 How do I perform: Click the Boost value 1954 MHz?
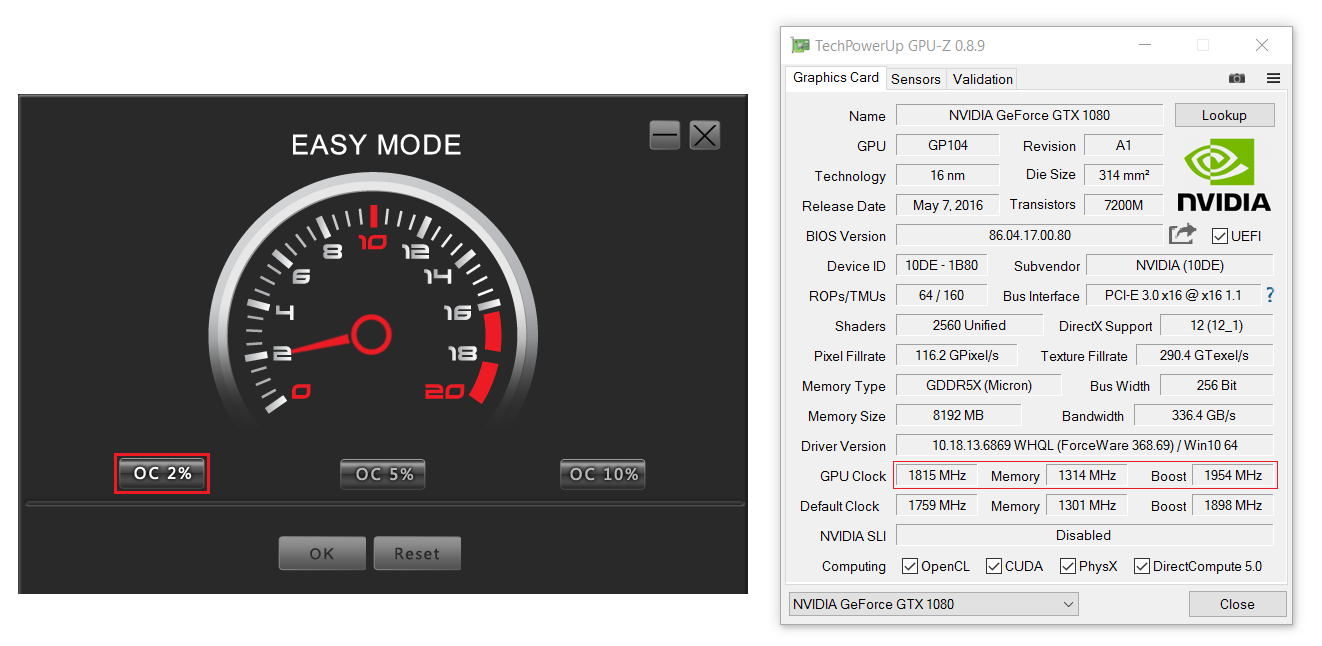point(1232,475)
